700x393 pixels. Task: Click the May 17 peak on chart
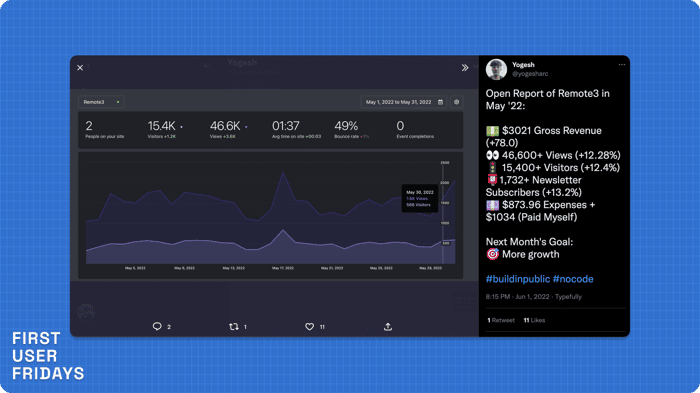coord(283,172)
